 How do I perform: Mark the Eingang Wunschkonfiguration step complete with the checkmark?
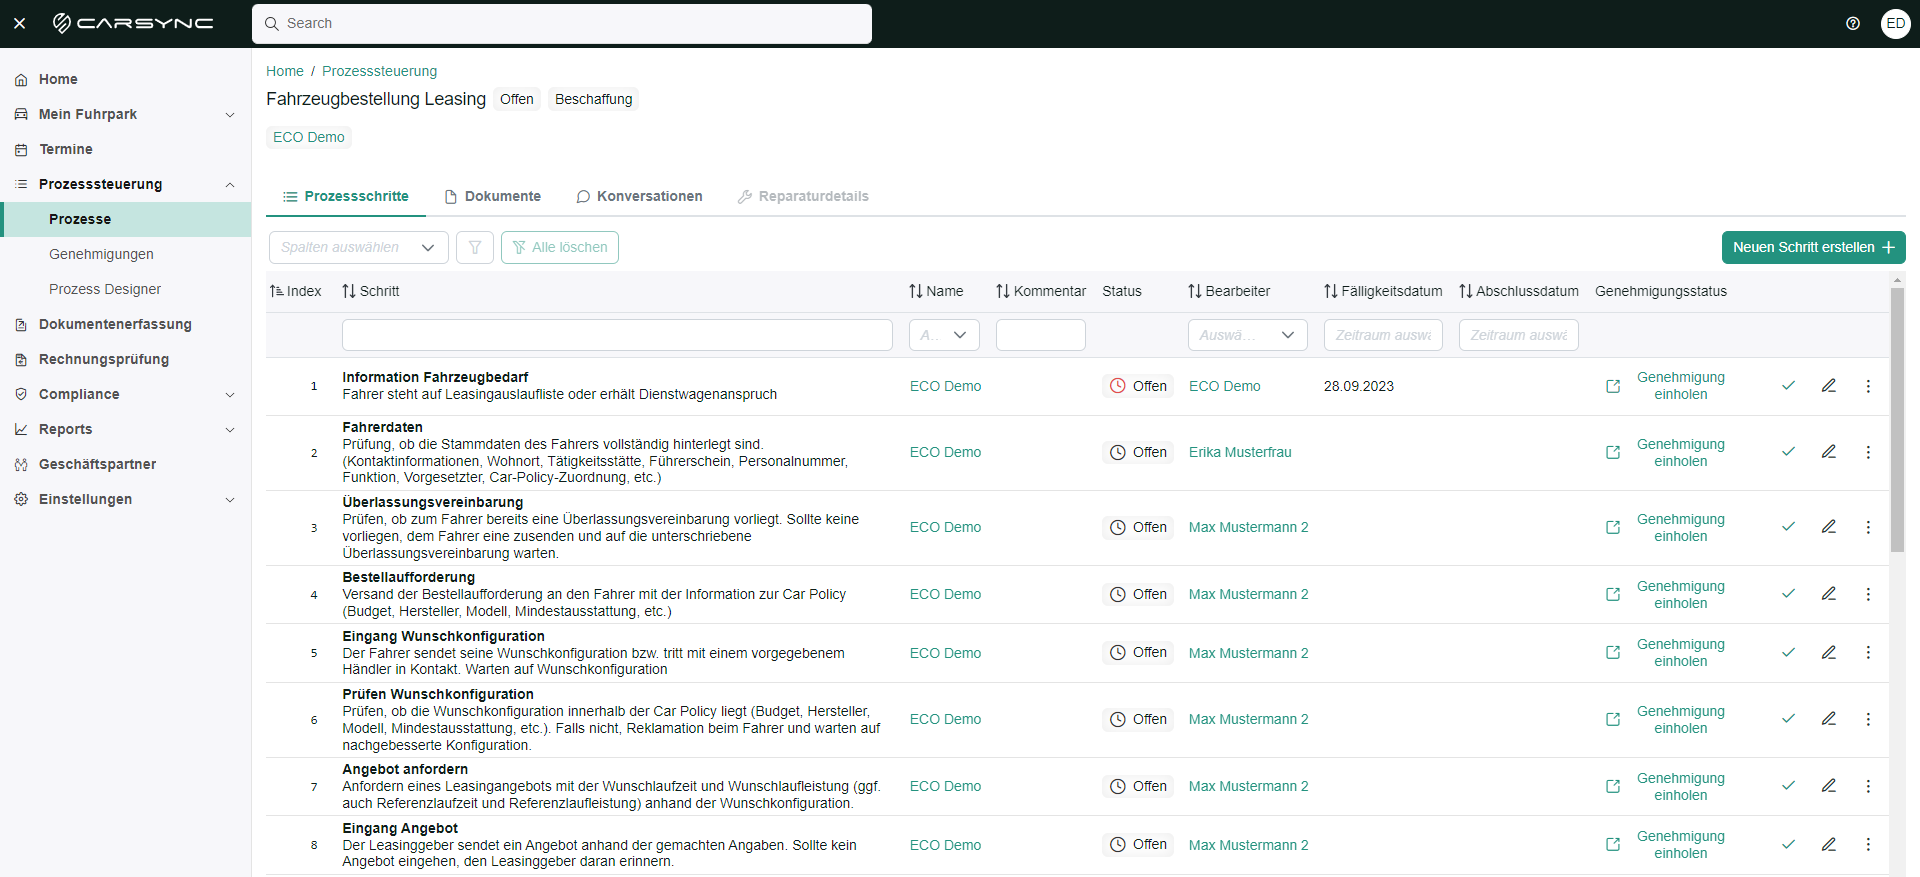click(x=1788, y=652)
